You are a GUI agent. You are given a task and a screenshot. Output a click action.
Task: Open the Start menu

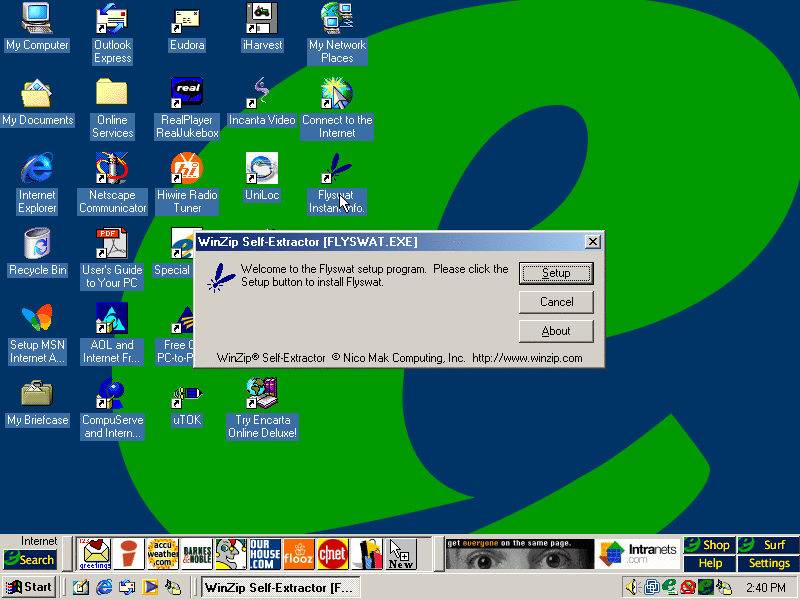(29, 587)
